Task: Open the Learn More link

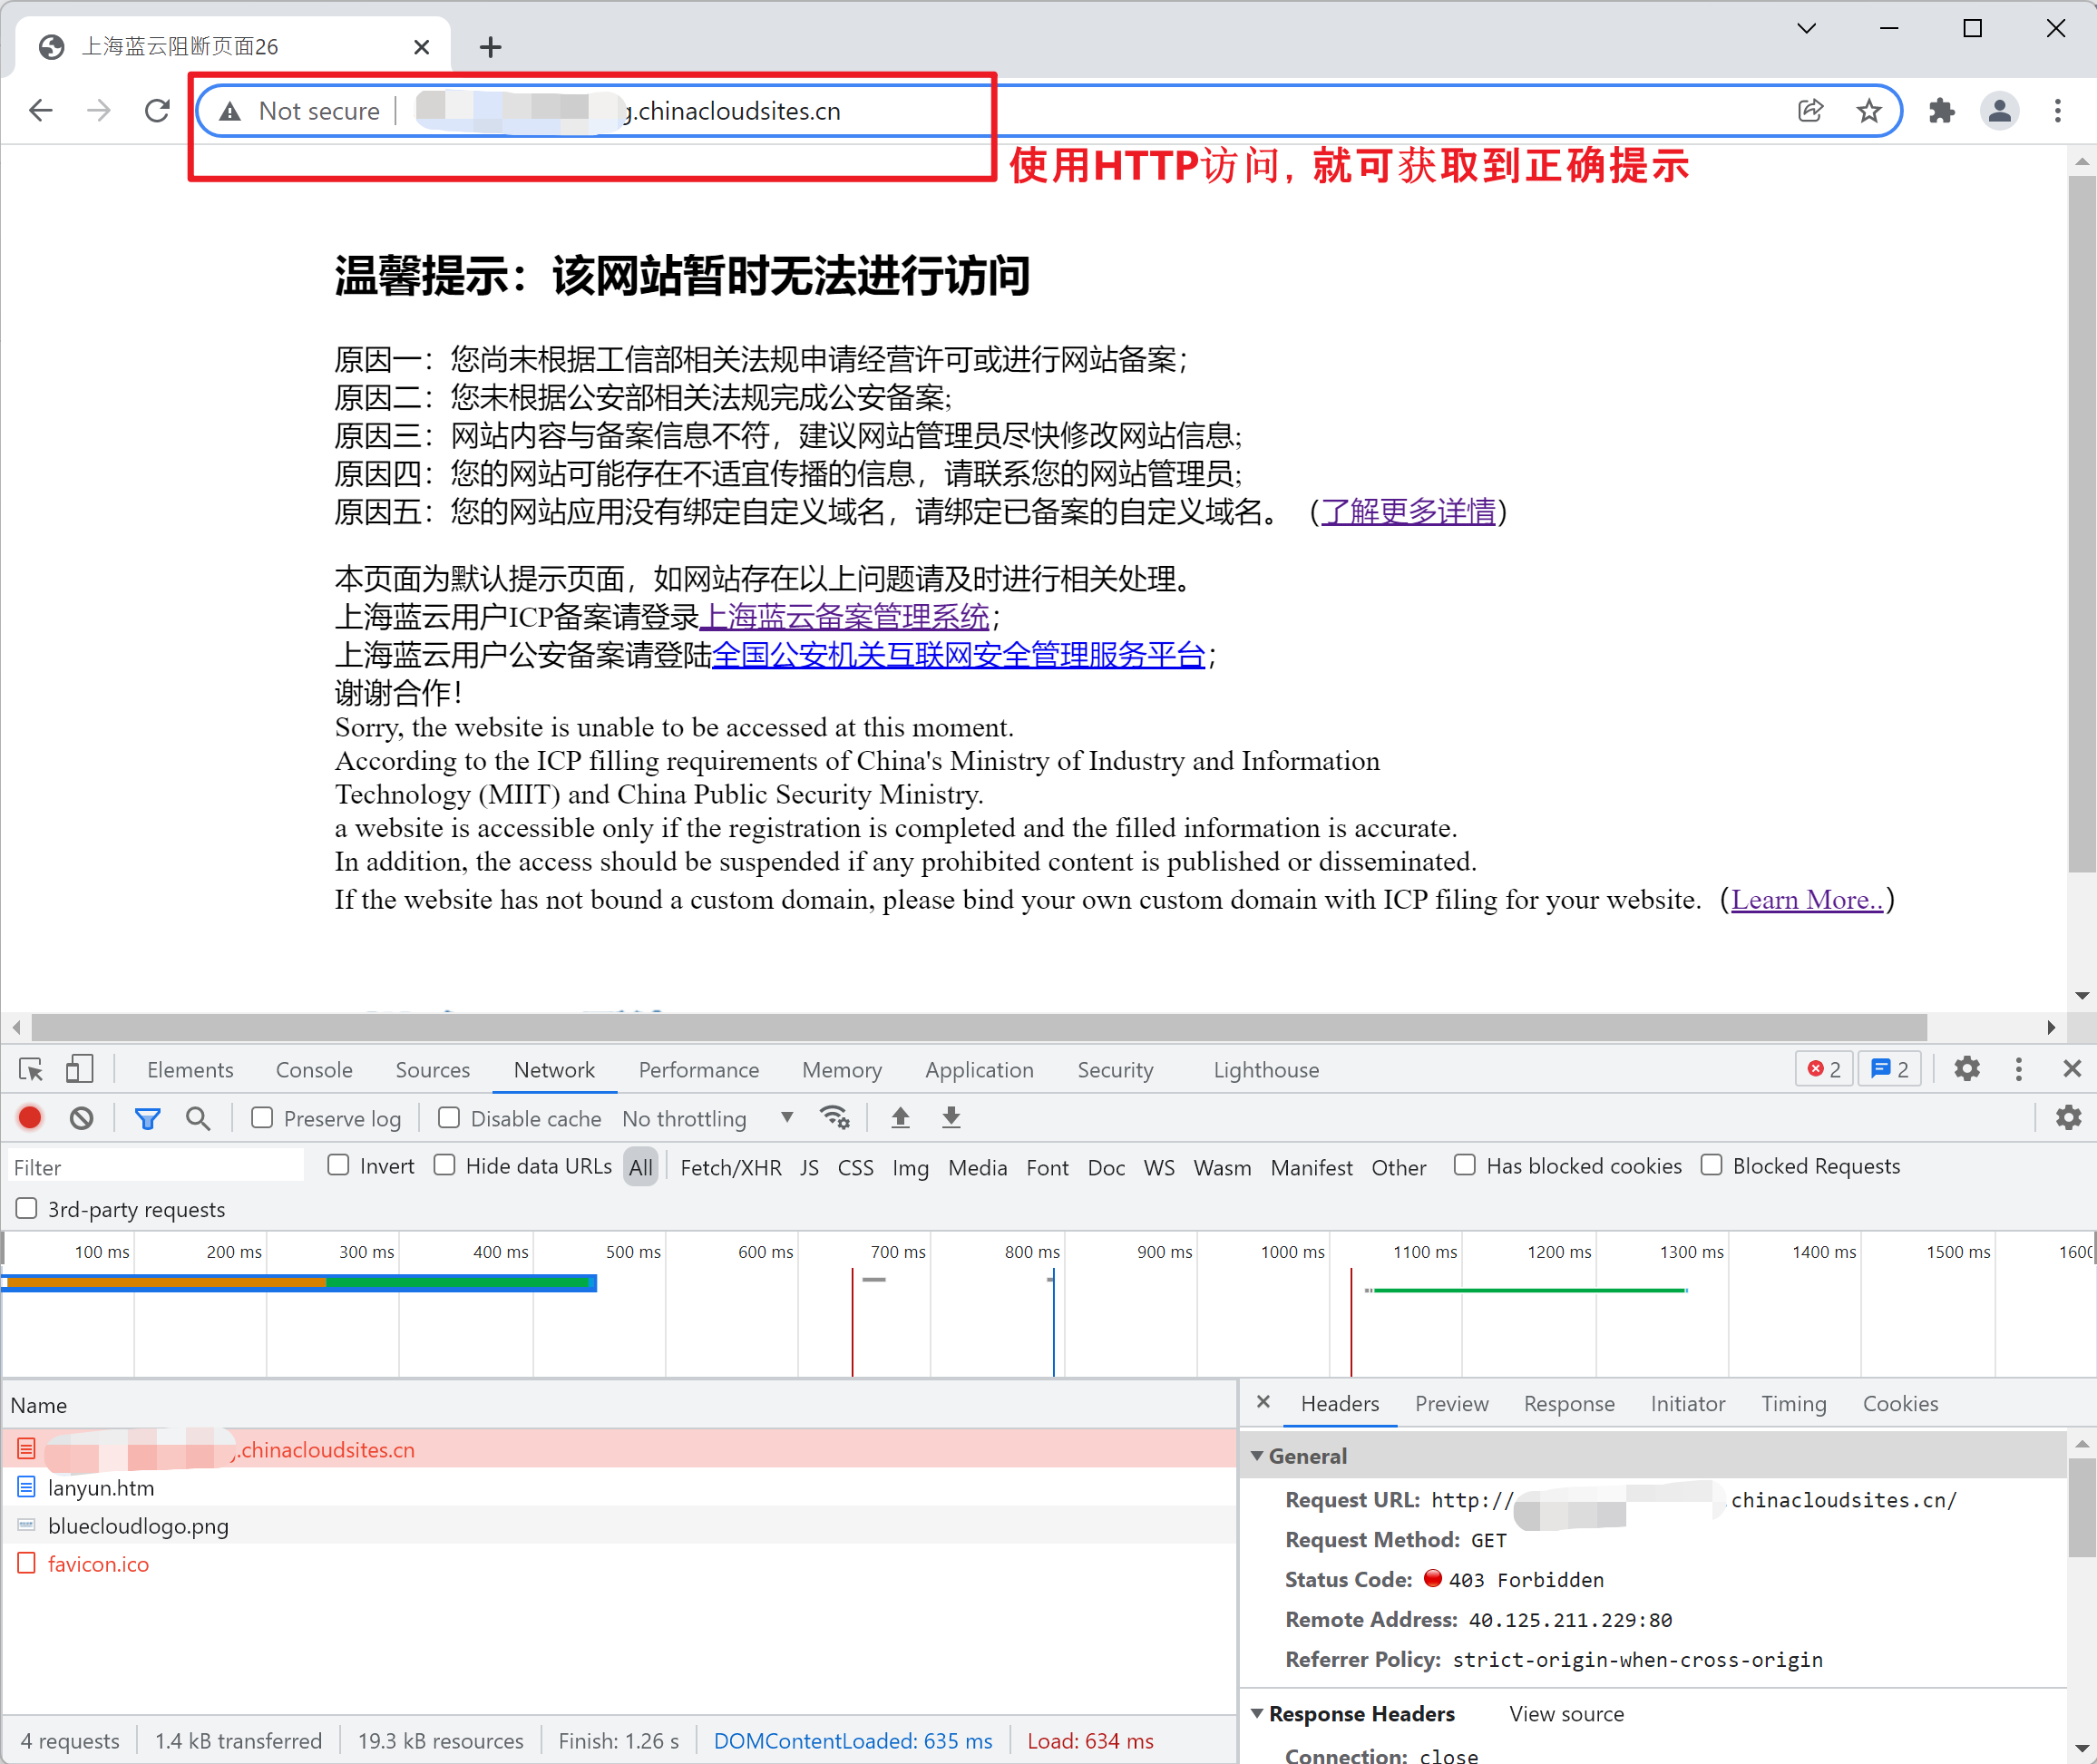Action: click(x=1806, y=900)
